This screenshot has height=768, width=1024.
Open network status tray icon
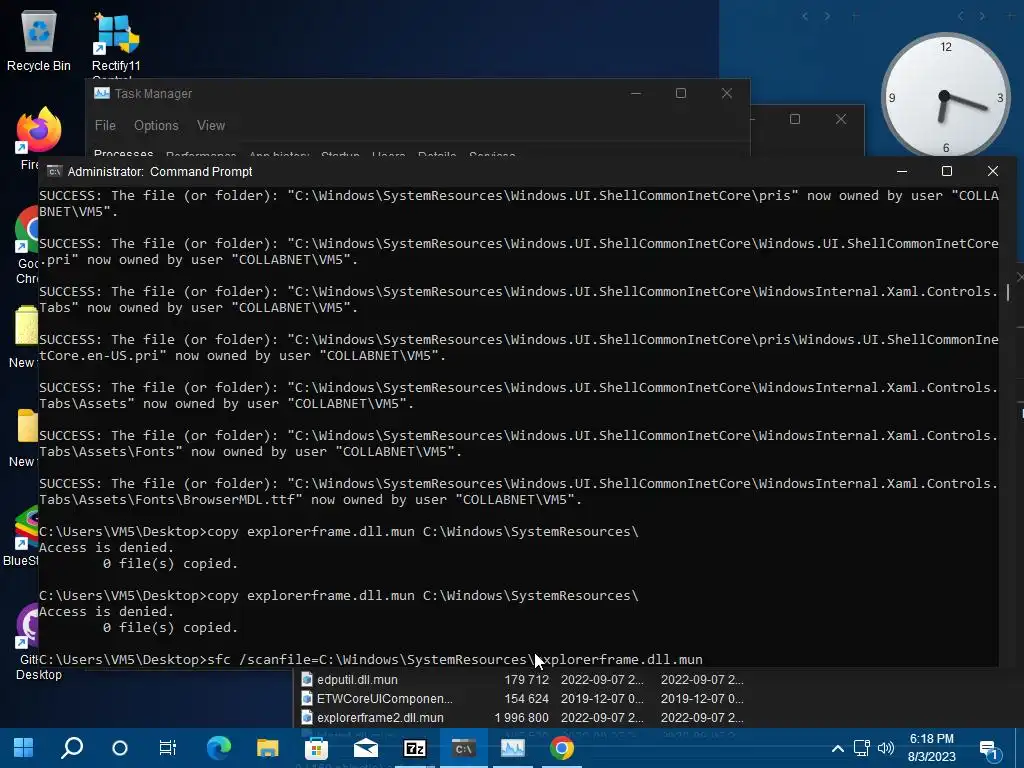pyautogui.click(x=861, y=748)
